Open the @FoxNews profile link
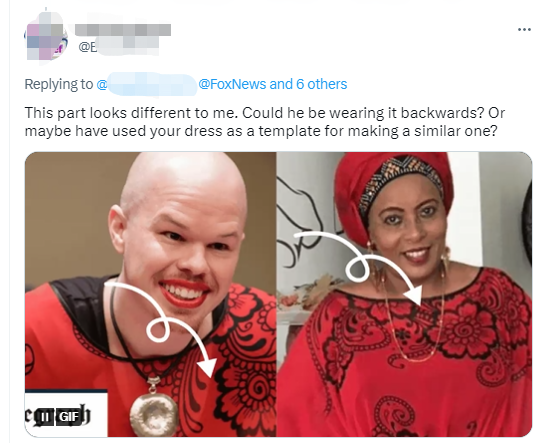This screenshot has width=544, height=443. tap(232, 84)
